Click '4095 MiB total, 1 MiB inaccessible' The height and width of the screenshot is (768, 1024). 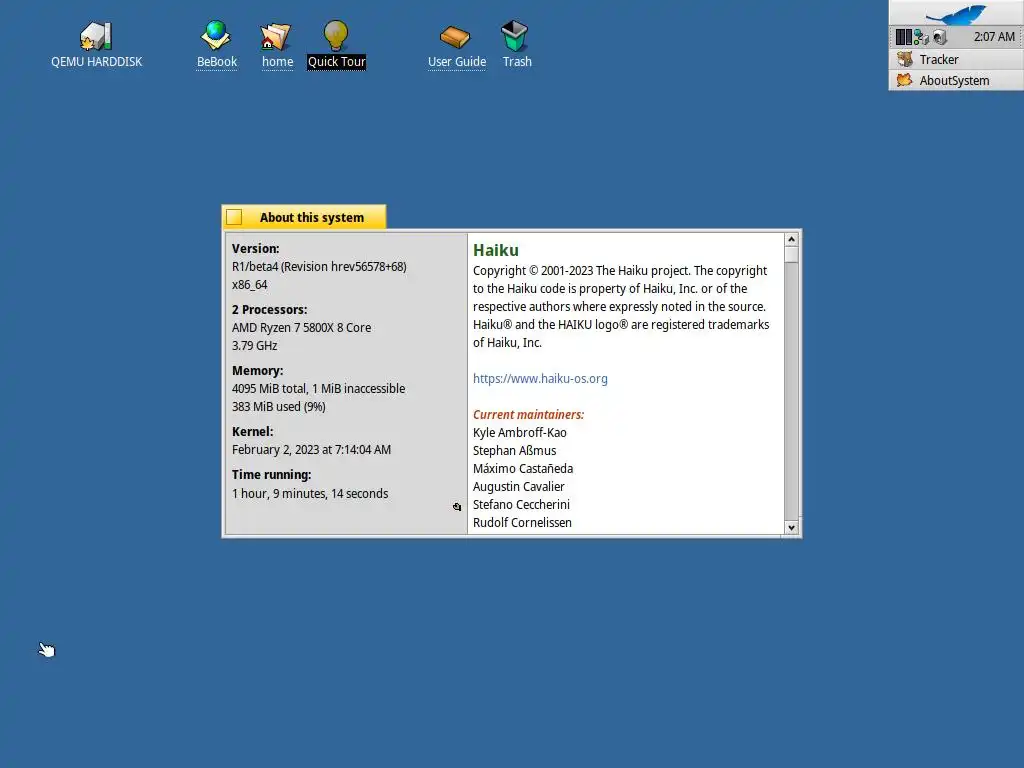[x=319, y=389]
